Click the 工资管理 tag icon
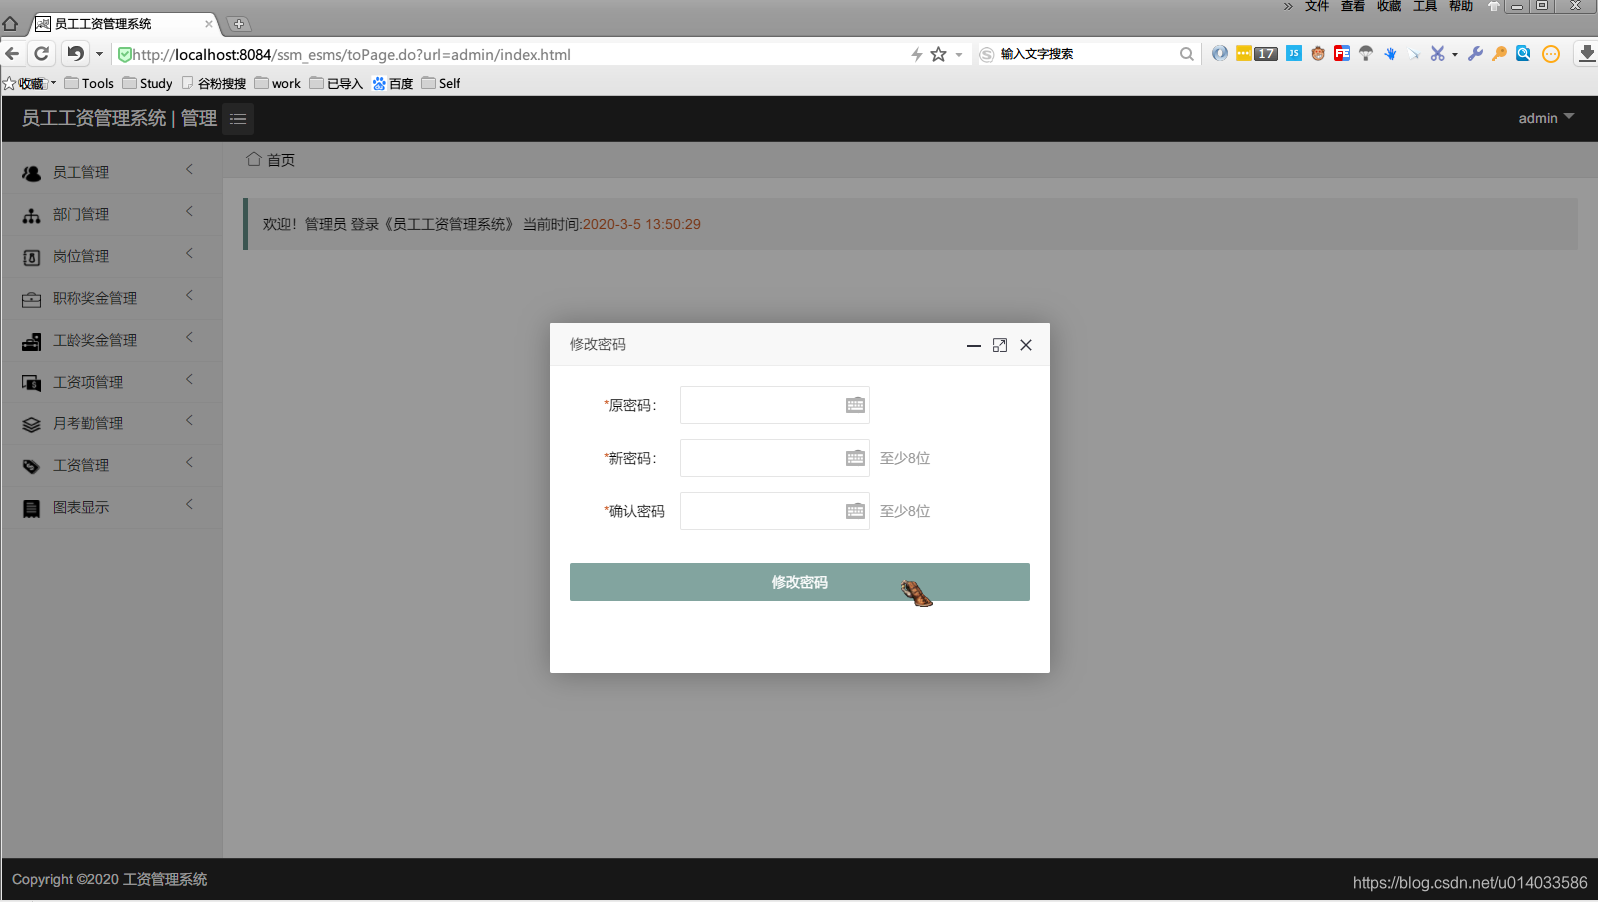The height and width of the screenshot is (902, 1598). (32, 466)
